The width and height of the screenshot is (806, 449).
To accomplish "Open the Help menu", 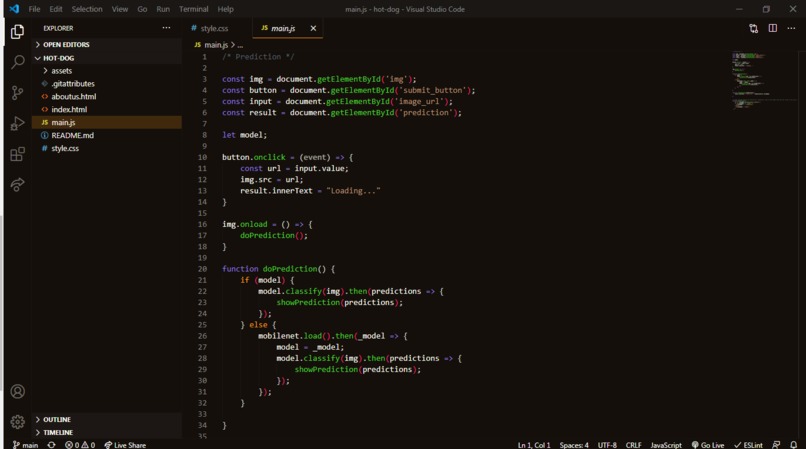I will (225, 9).
